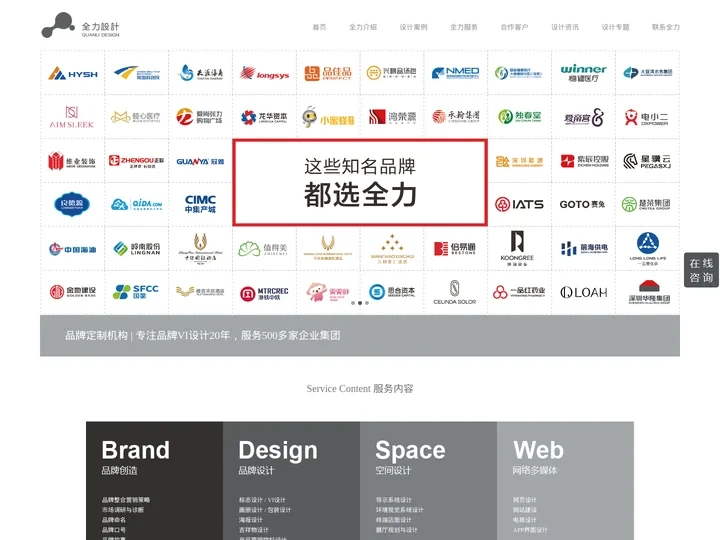Open 设计资讯 in the top menu
Image resolution: width=720 pixels, height=540 pixels.
(565, 27)
